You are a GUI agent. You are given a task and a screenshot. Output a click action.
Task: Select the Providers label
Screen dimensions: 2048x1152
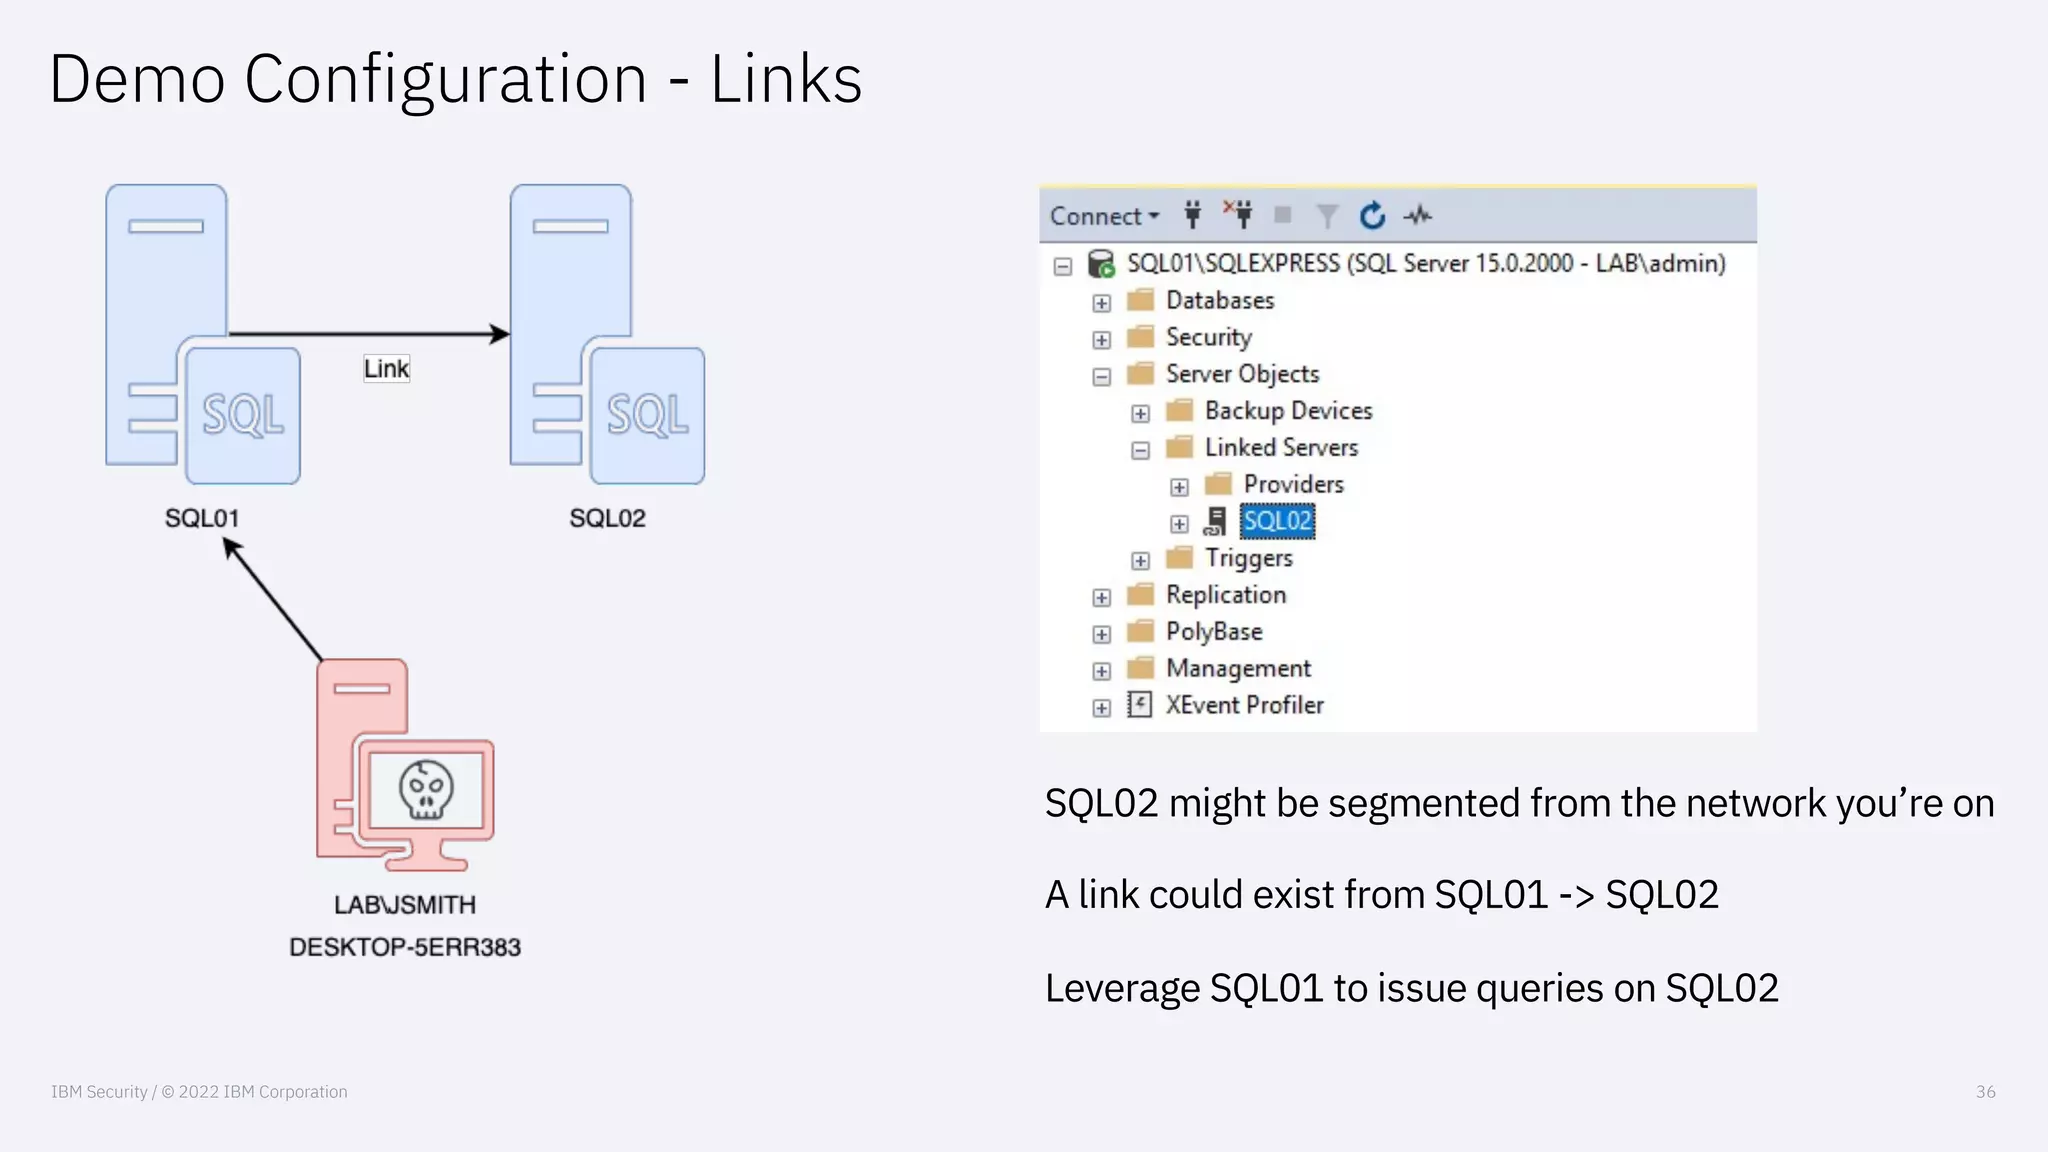point(1293,484)
